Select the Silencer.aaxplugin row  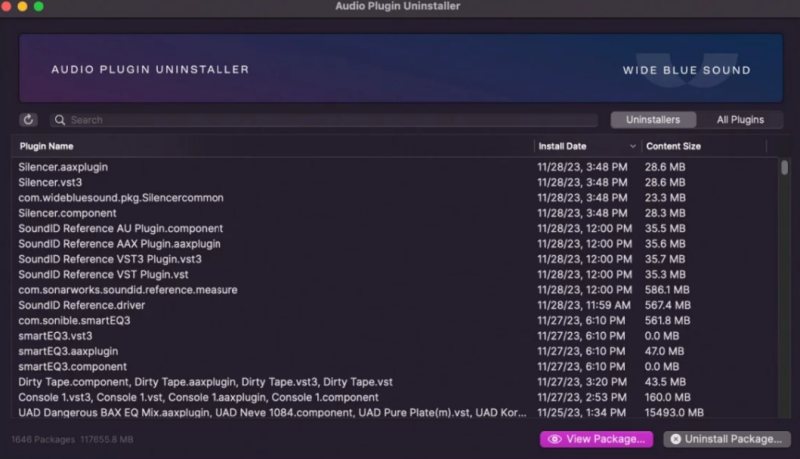[395, 167]
